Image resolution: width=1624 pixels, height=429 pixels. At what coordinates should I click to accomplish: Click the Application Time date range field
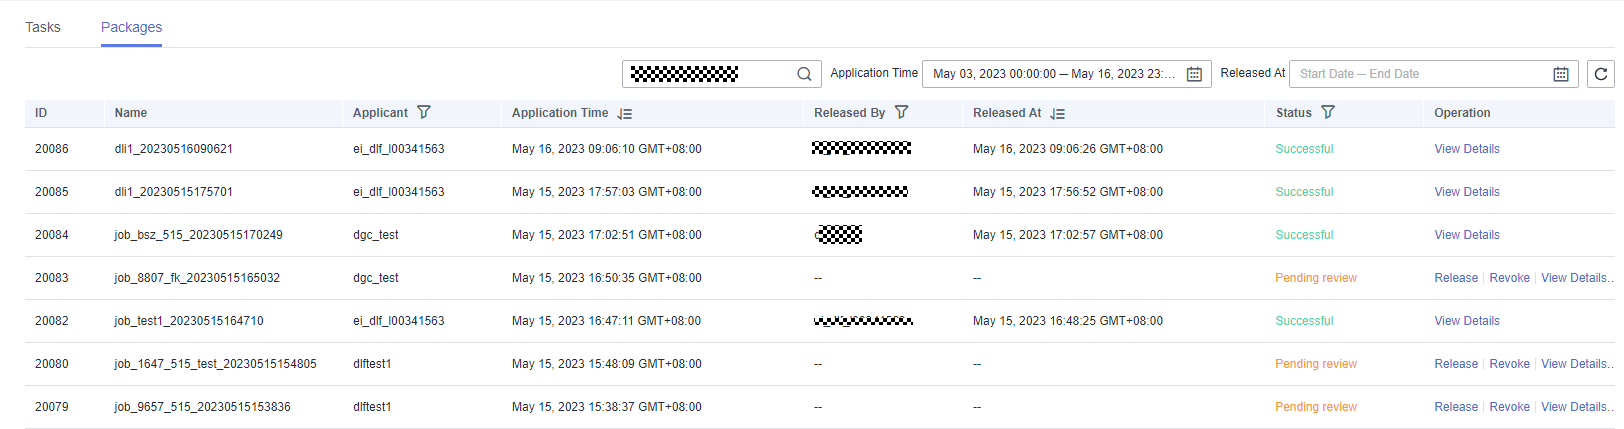tap(1053, 74)
